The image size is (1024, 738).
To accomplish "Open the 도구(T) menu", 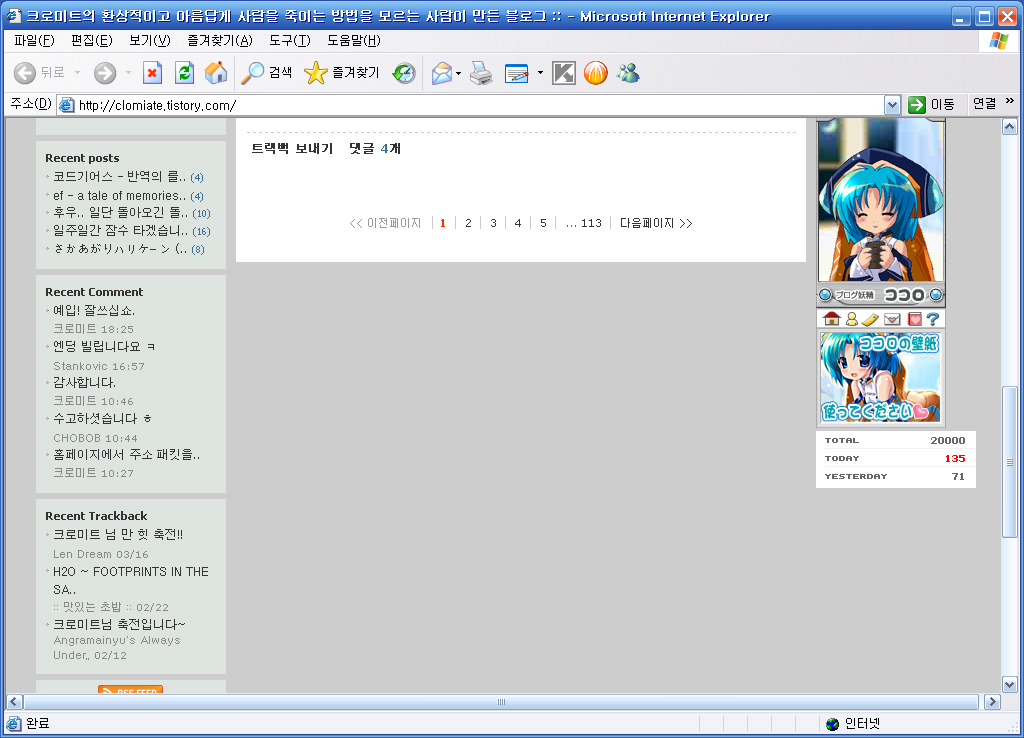I will click(x=289, y=40).
